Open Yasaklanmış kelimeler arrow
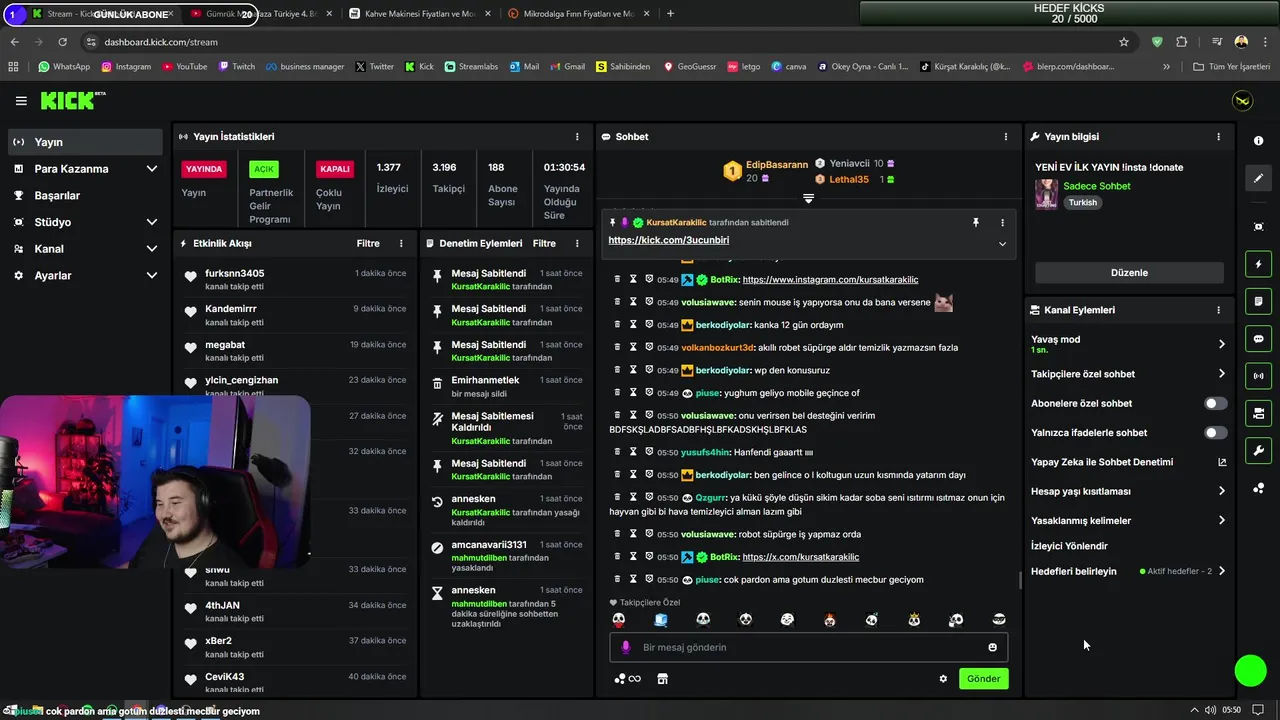This screenshot has width=1280, height=720. tap(1221, 520)
